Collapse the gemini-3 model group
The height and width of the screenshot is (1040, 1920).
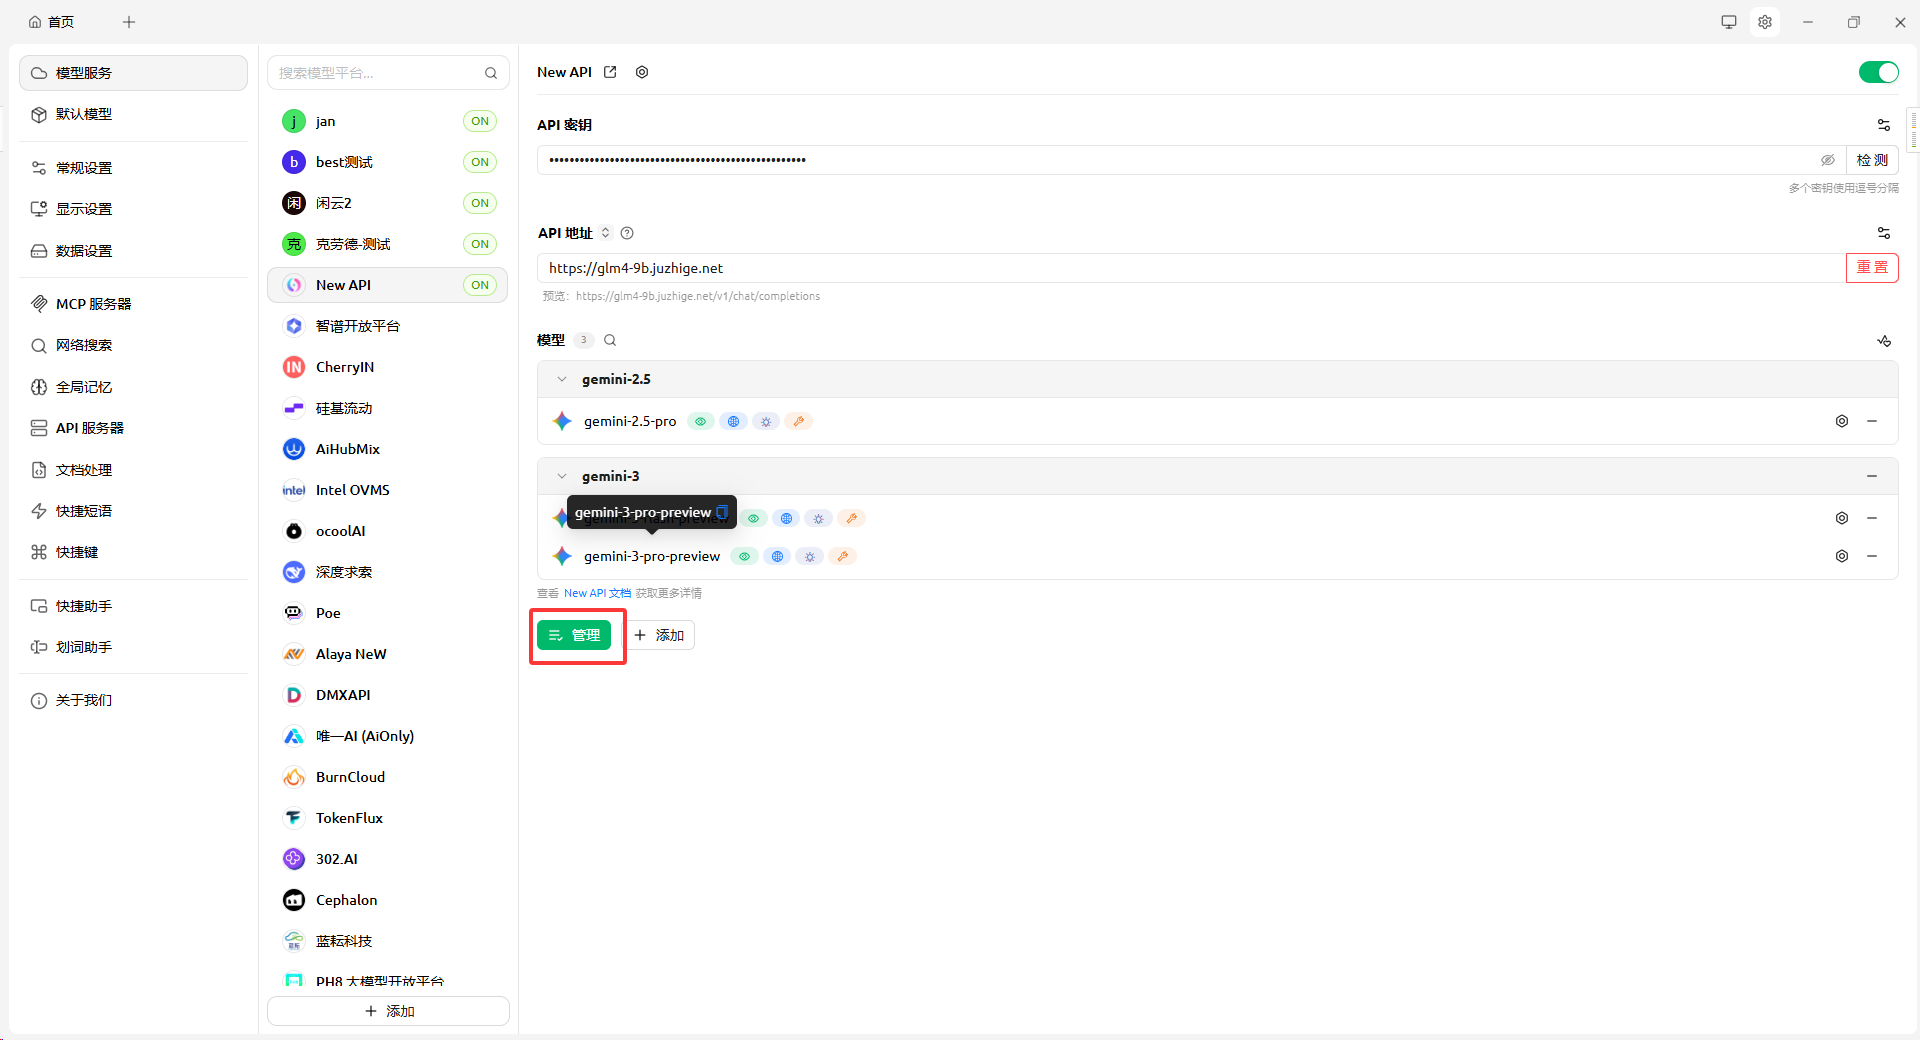pos(562,476)
